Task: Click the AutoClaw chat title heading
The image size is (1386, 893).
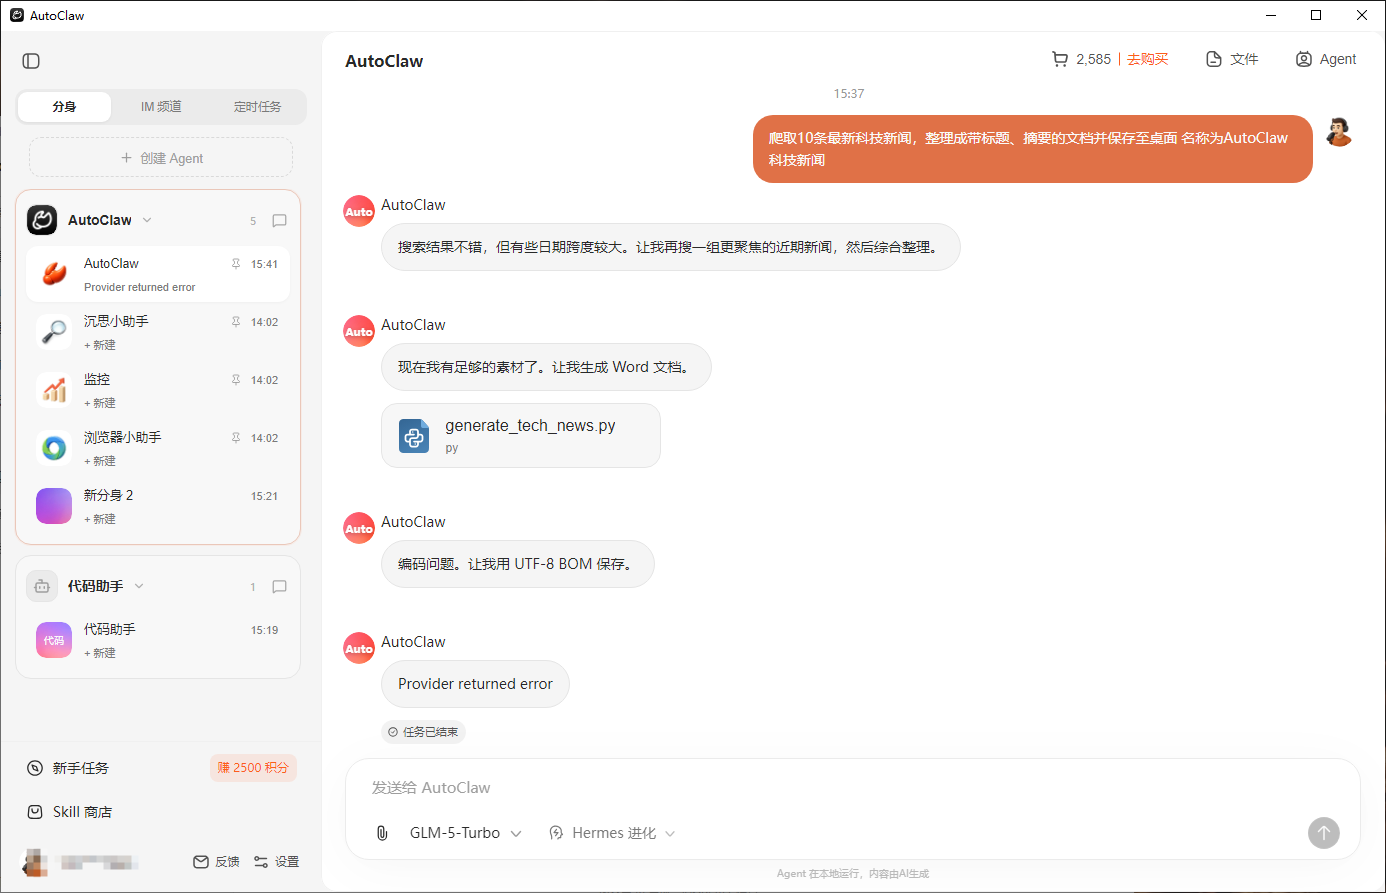Action: pyautogui.click(x=384, y=61)
